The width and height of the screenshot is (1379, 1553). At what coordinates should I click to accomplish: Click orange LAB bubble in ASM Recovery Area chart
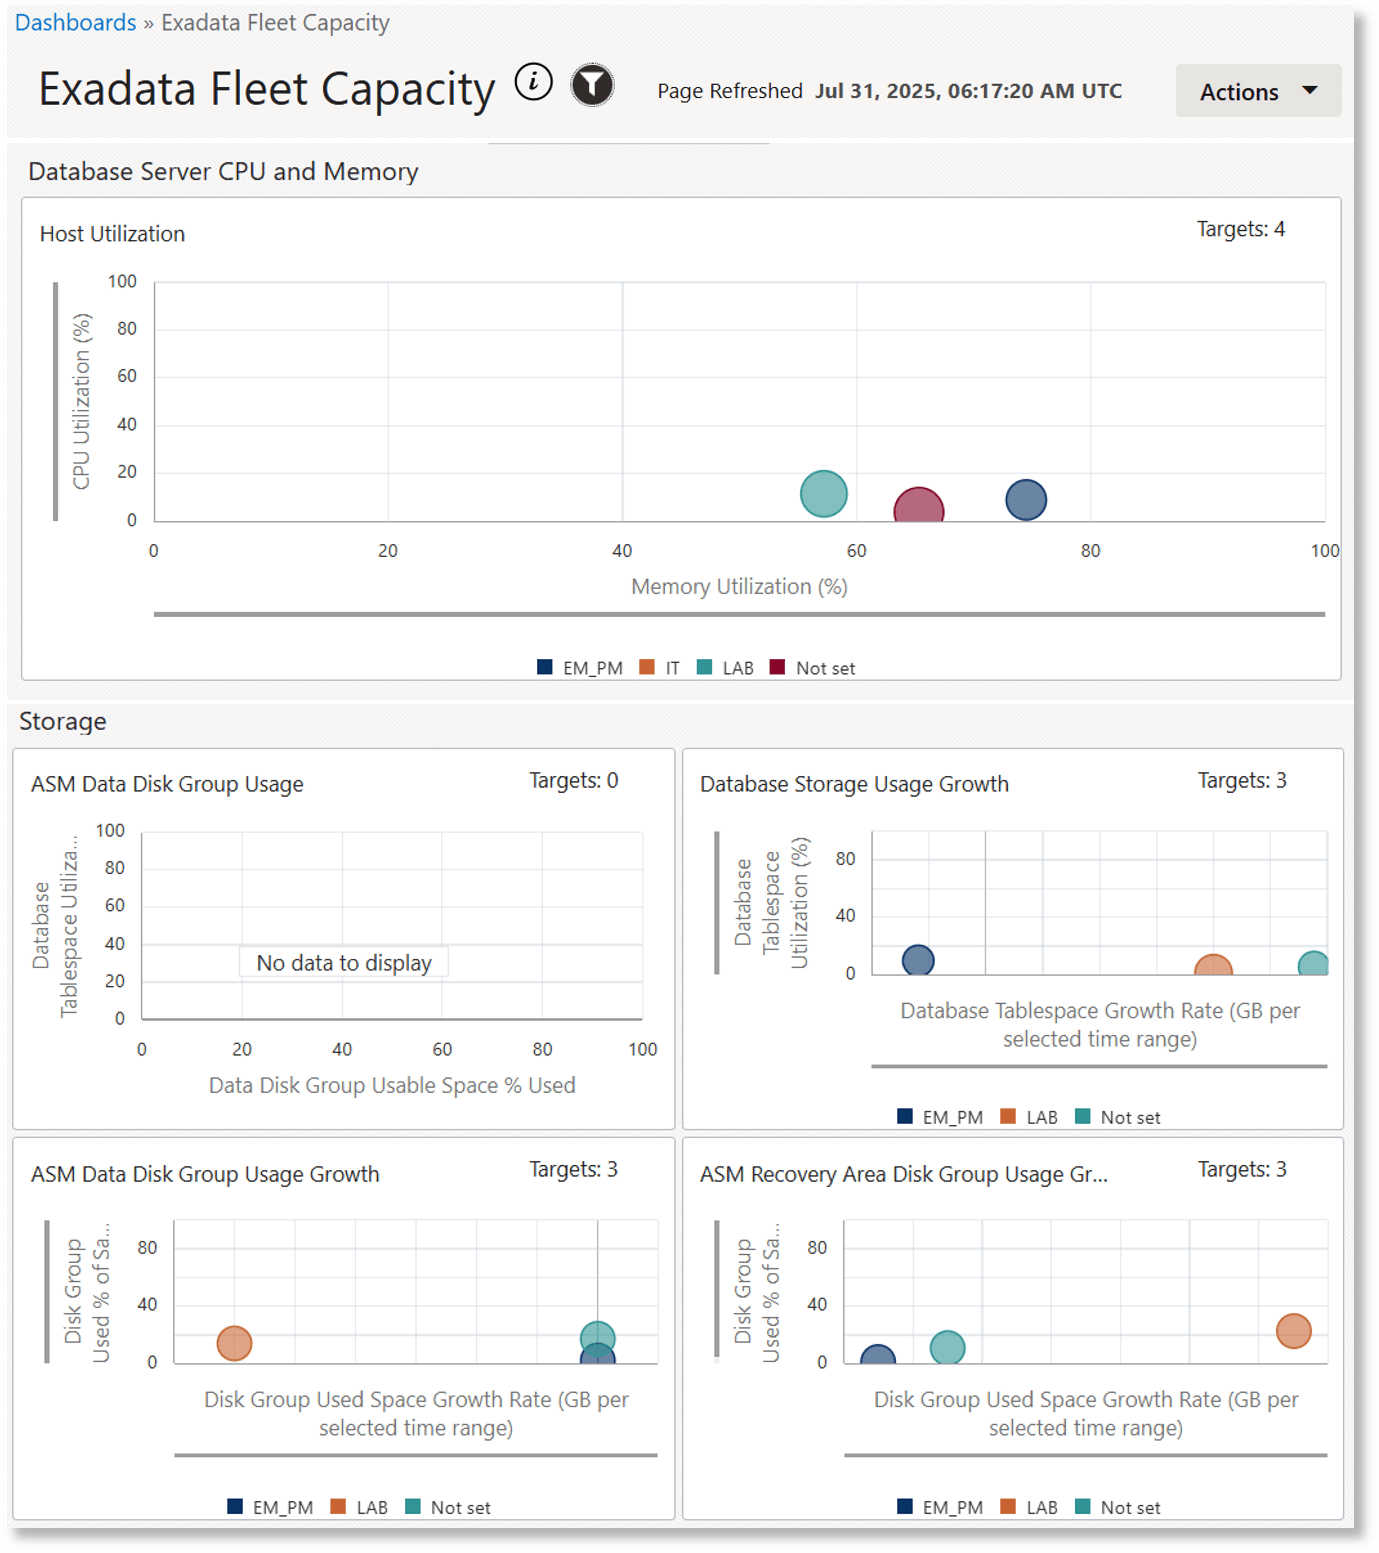1292,1331
